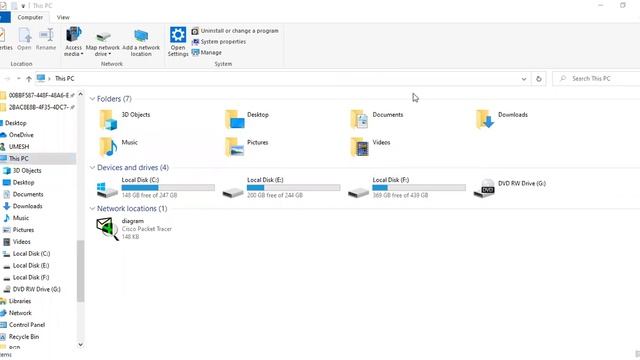Click the Local Disk (F:) usage bar
The width and height of the screenshot is (640, 360).
[x=419, y=188]
